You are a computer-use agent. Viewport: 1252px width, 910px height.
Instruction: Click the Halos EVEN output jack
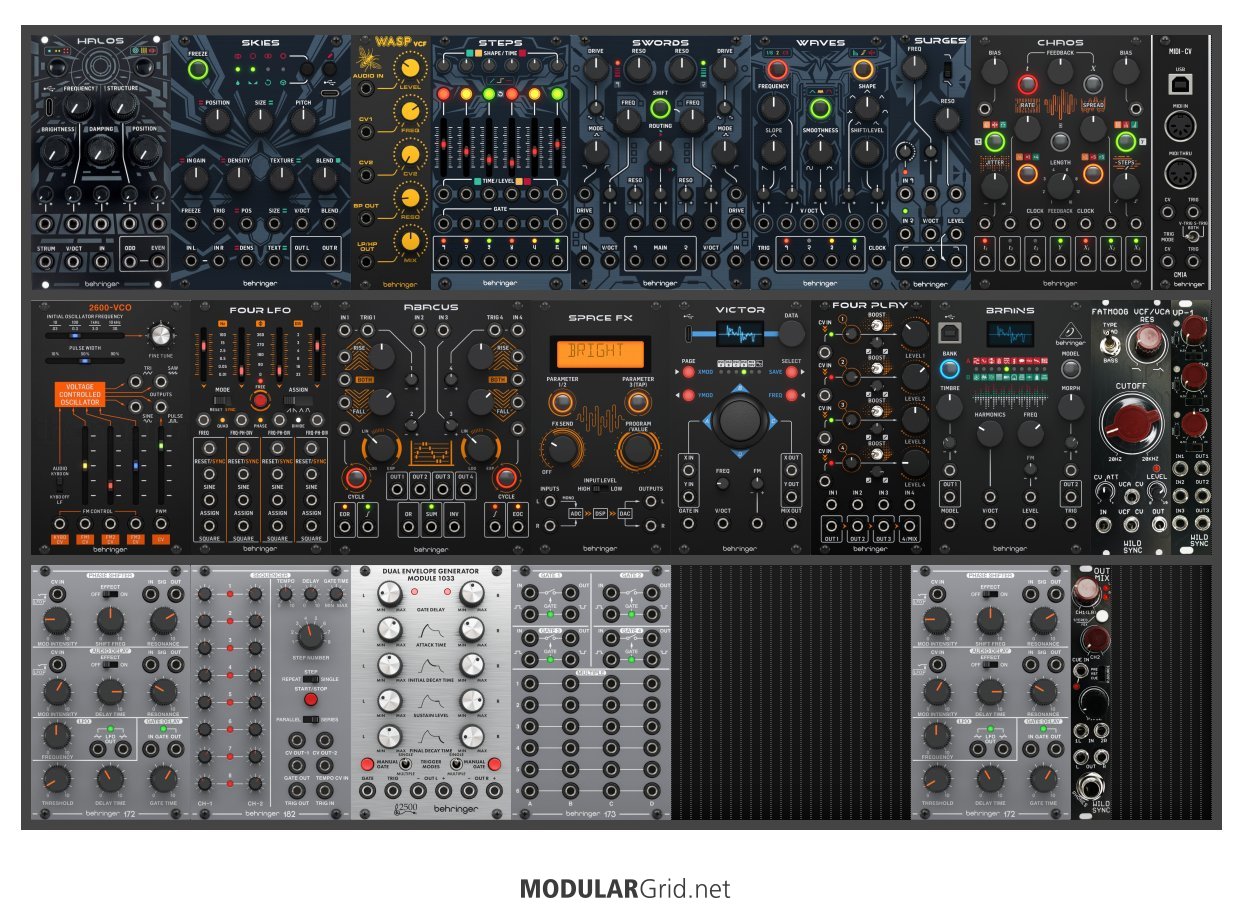[156, 260]
